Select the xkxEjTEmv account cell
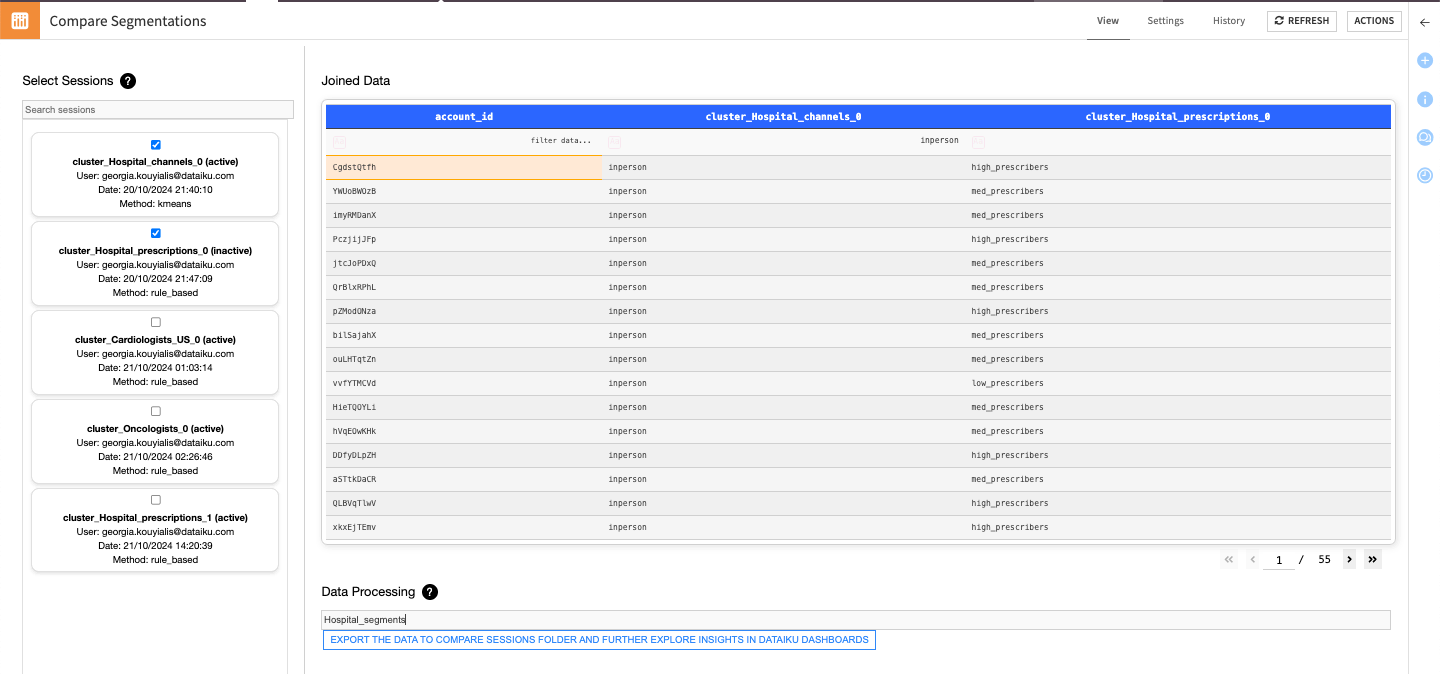The width and height of the screenshot is (1440, 674). [x=464, y=528]
